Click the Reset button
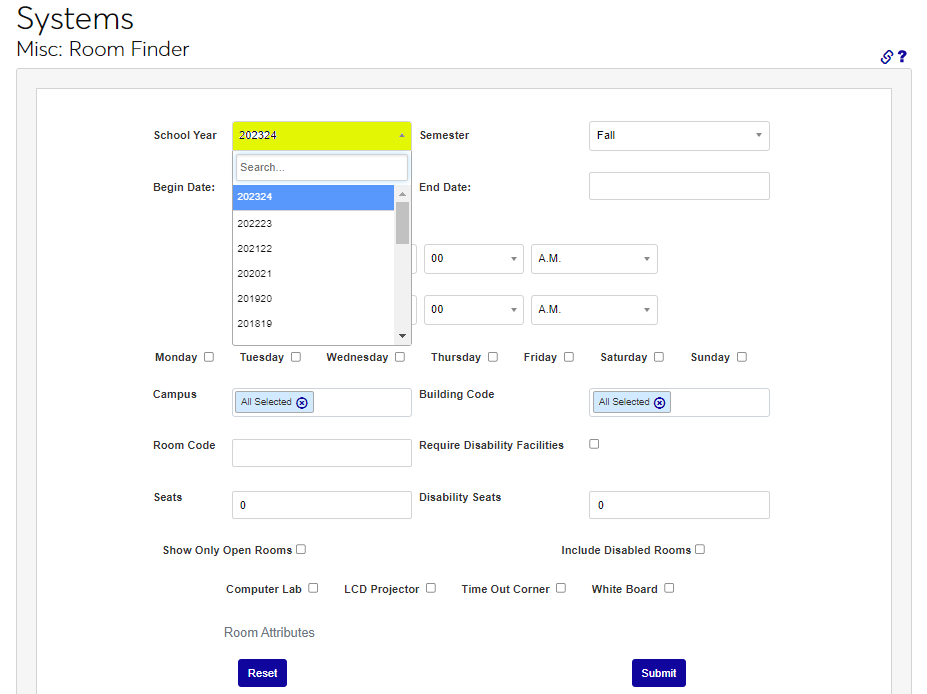Viewport: 927px width, 694px height. coord(262,673)
